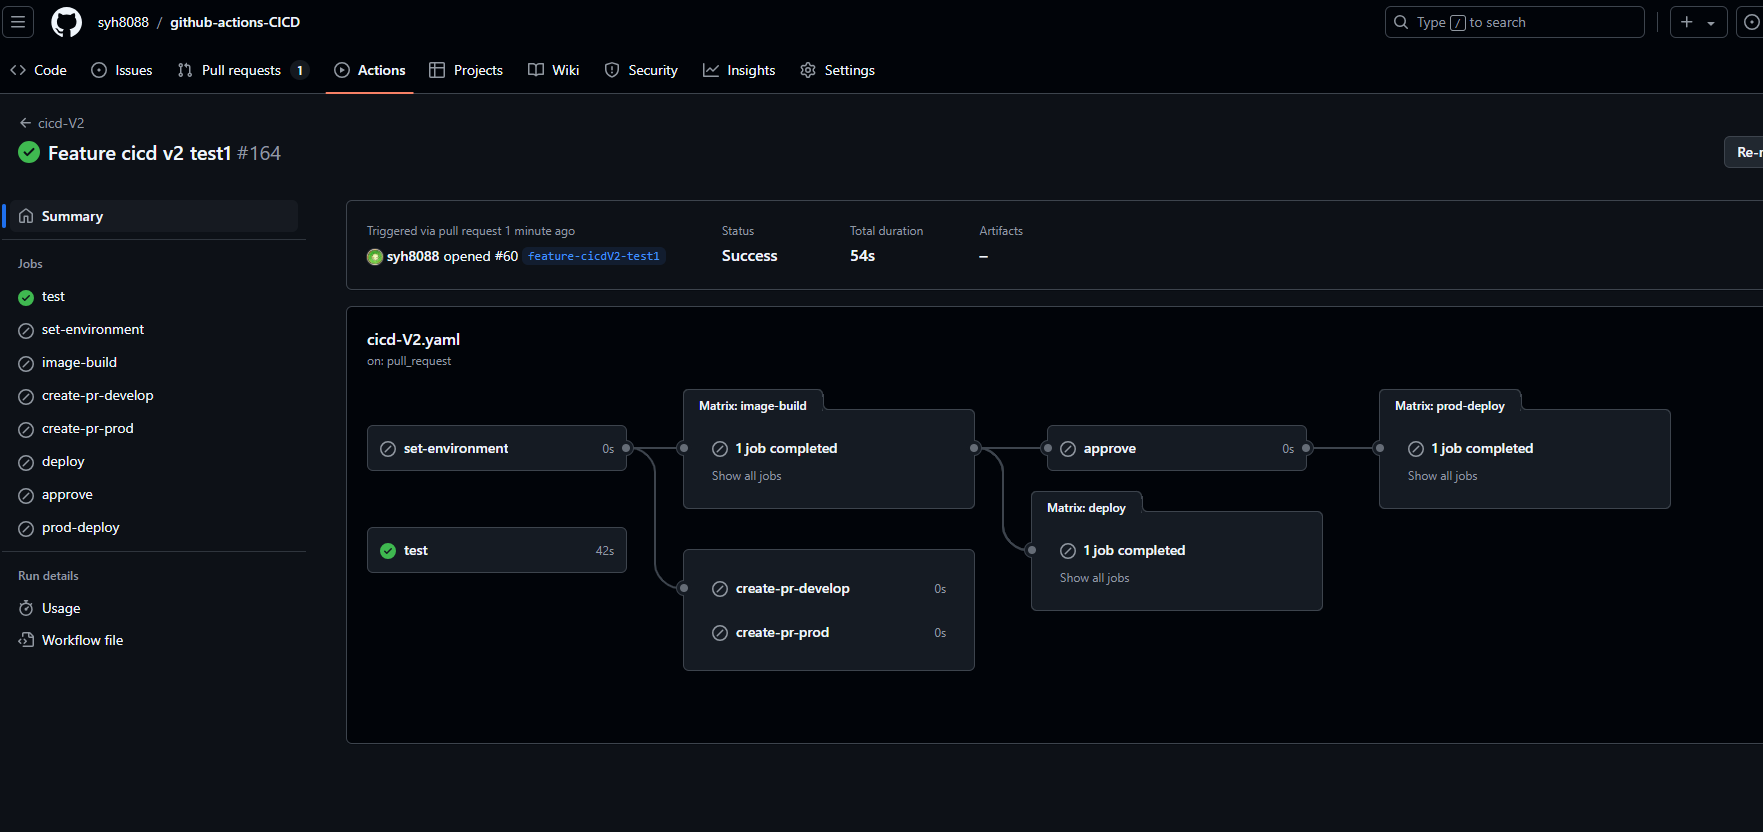
Task: Click create-pr-develop node in graph
Action: pyautogui.click(x=829, y=588)
